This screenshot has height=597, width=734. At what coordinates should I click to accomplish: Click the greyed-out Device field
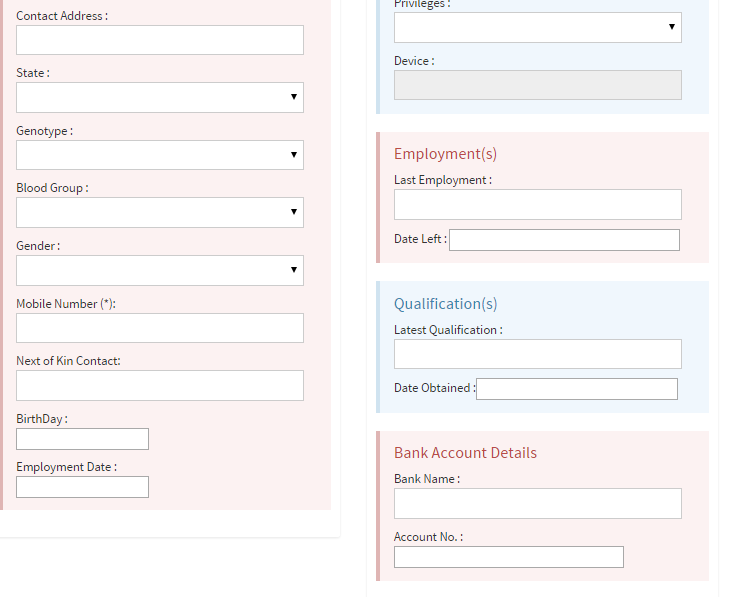[x=537, y=85]
